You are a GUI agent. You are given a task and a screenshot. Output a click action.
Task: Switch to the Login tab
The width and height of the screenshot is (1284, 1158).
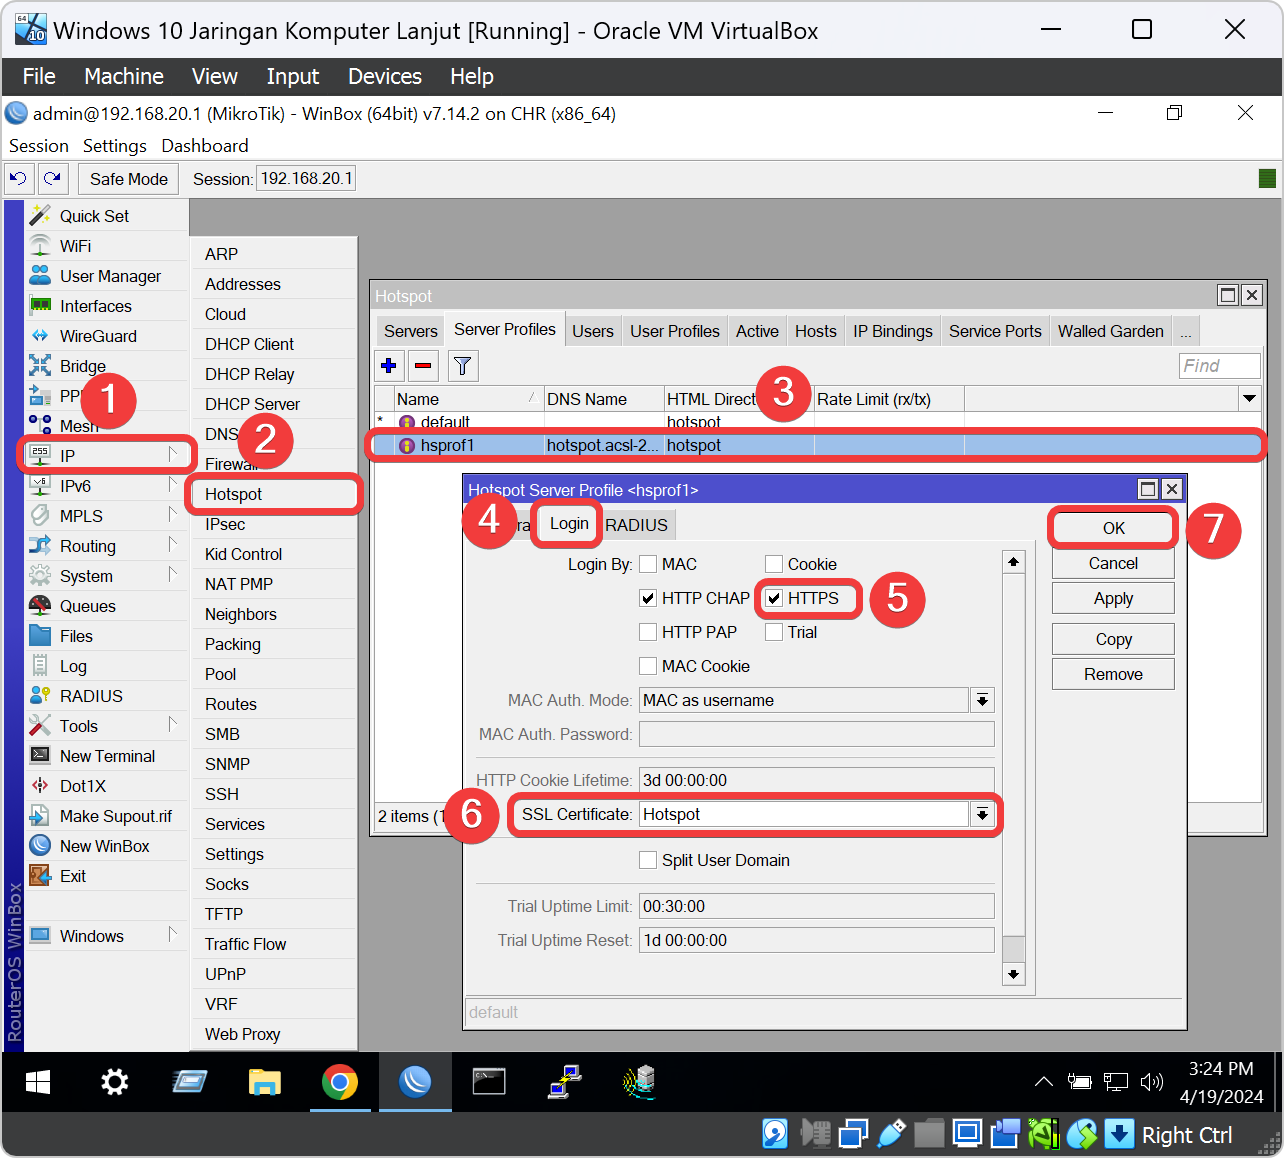(569, 524)
